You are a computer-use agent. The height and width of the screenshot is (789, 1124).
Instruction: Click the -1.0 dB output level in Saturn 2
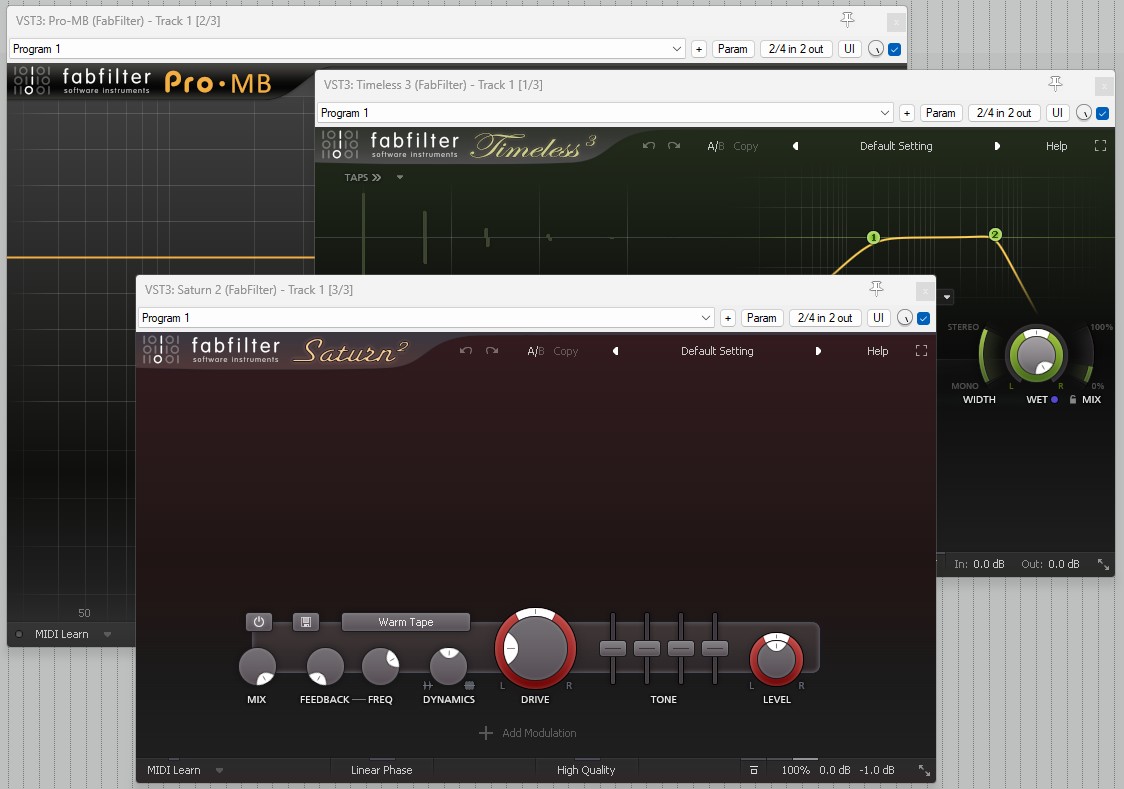point(876,770)
